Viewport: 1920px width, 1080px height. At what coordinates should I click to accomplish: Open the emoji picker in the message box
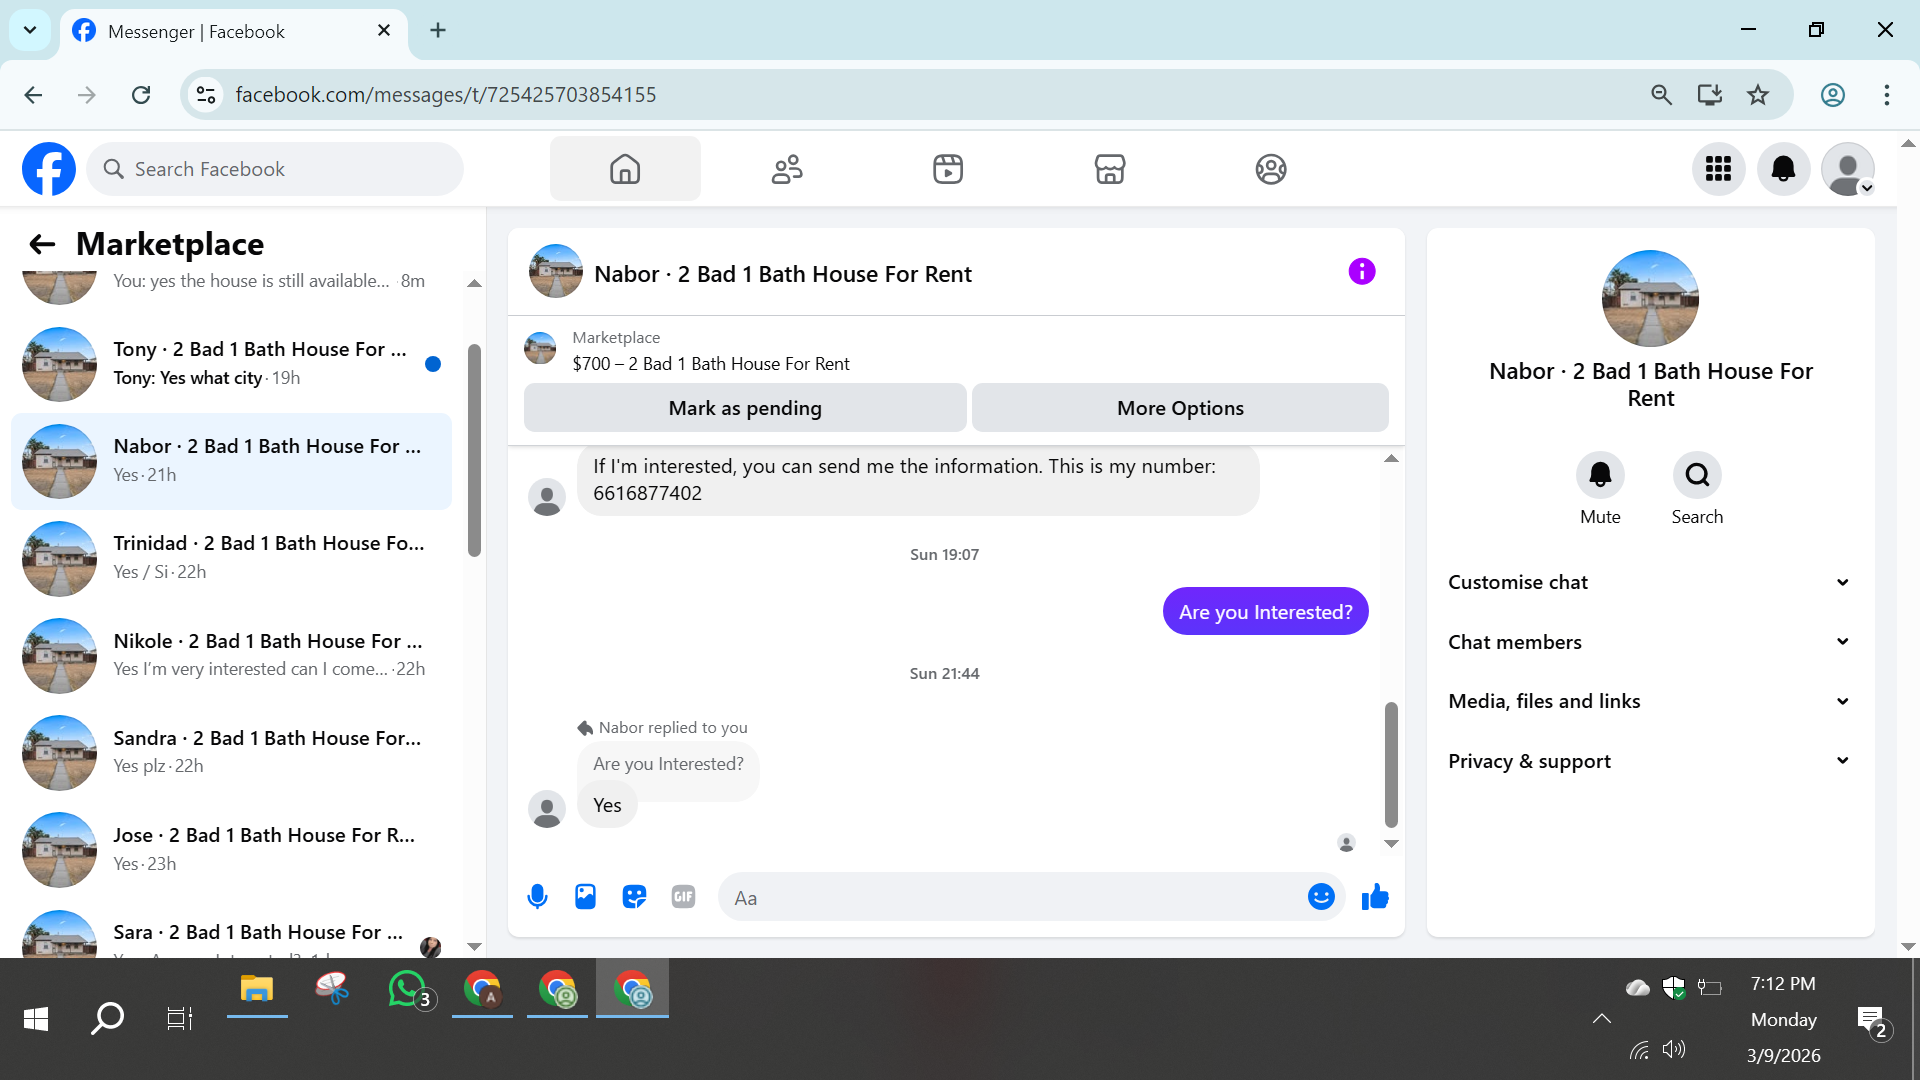pos(1321,897)
